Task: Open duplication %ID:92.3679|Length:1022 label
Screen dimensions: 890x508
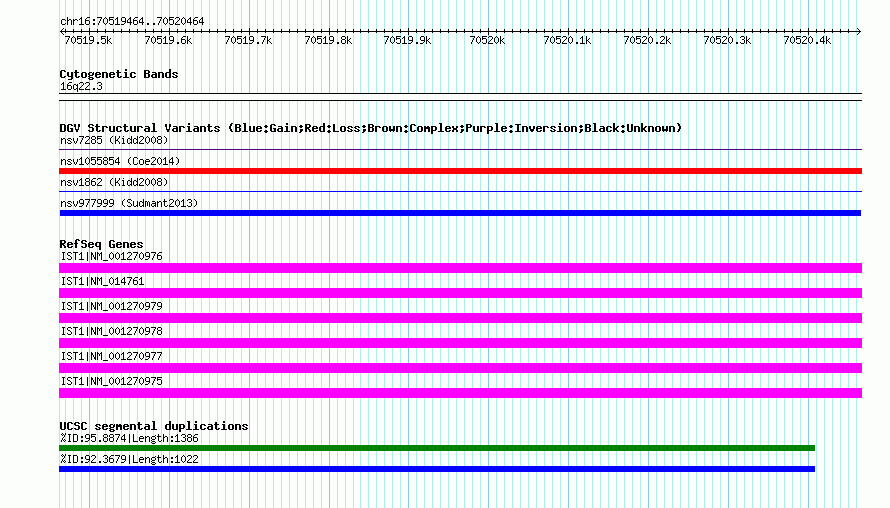Action: (x=129, y=460)
